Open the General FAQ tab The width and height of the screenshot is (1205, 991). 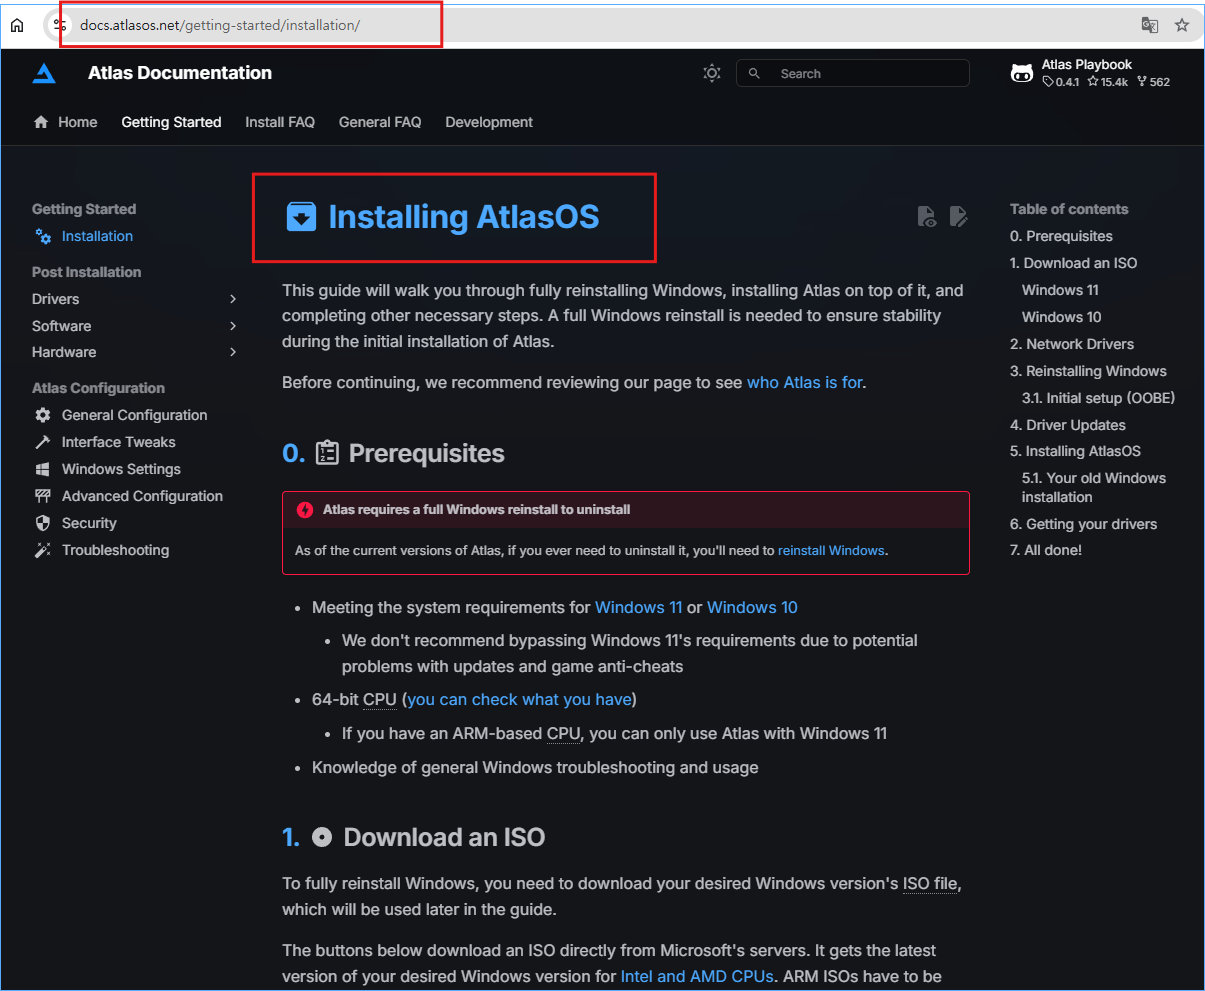(380, 122)
